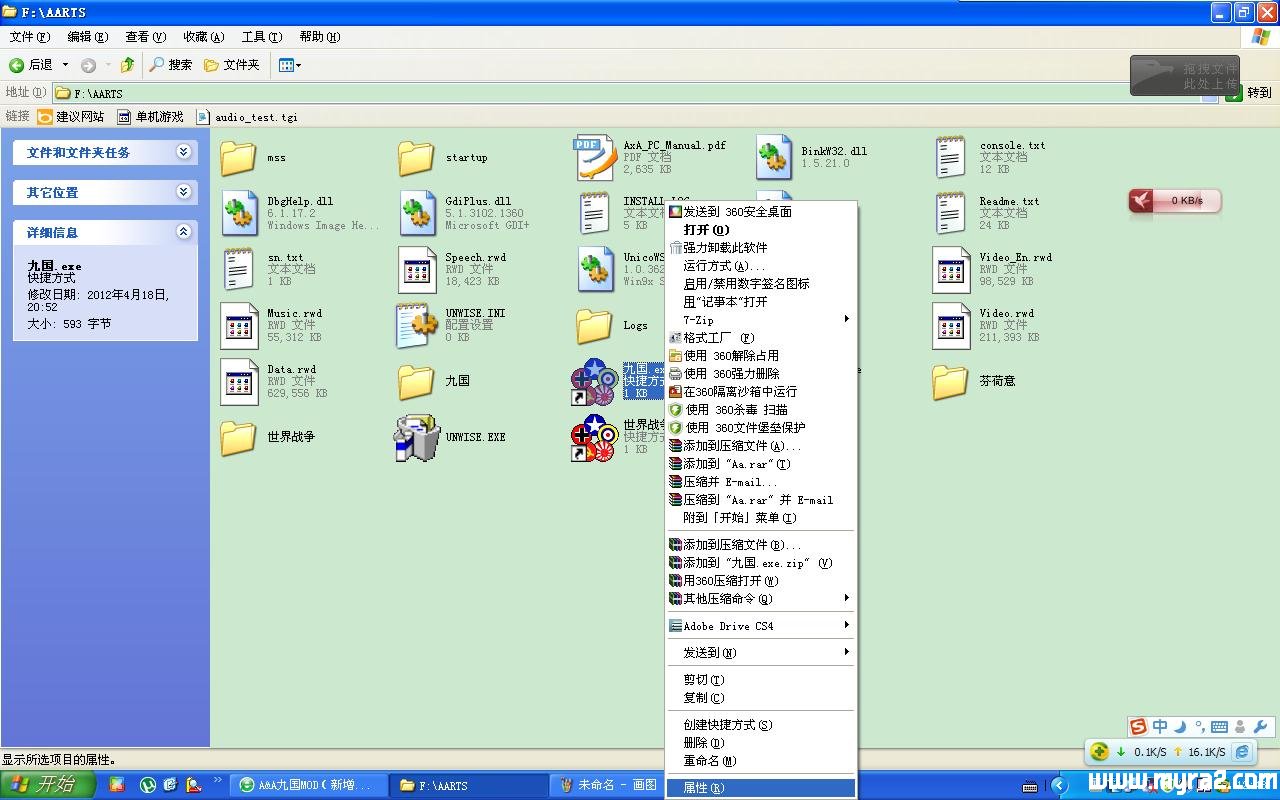Viewport: 1280px width, 800px height.
Task: Select the Video_En.rwd file
Action: (992, 269)
